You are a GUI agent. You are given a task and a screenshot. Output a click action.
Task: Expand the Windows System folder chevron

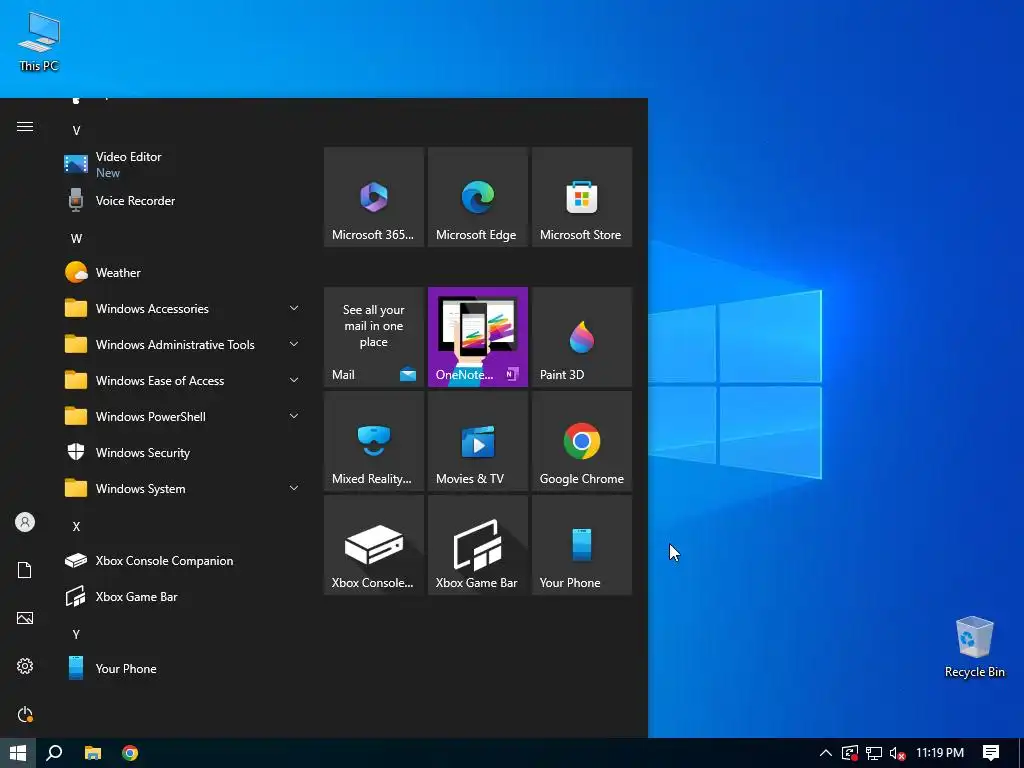(294, 488)
